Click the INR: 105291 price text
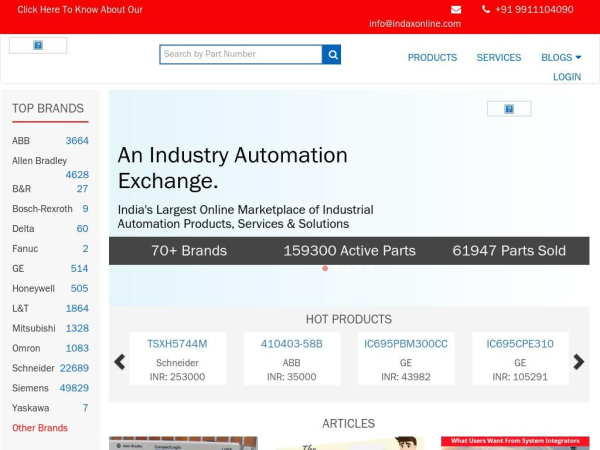The image size is (600, 450). coord(520,377)
